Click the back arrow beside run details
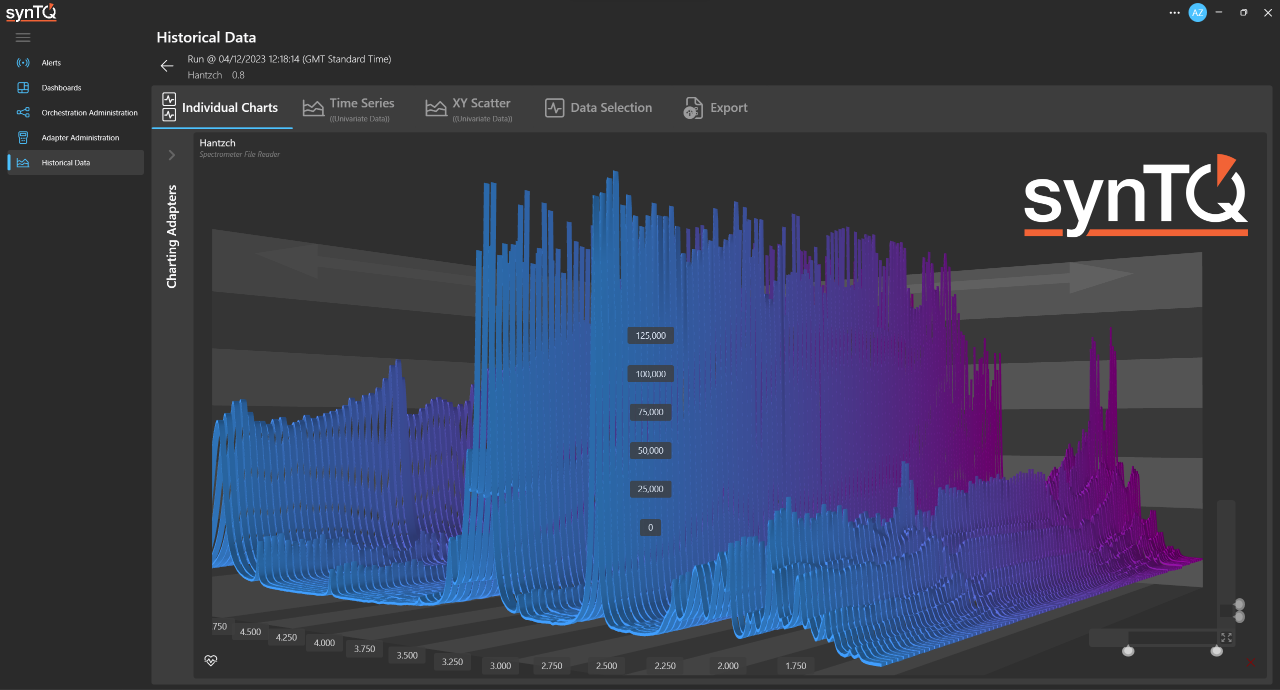The height and width of the screenshot is (690, 1280). click(x=167, y=66)
